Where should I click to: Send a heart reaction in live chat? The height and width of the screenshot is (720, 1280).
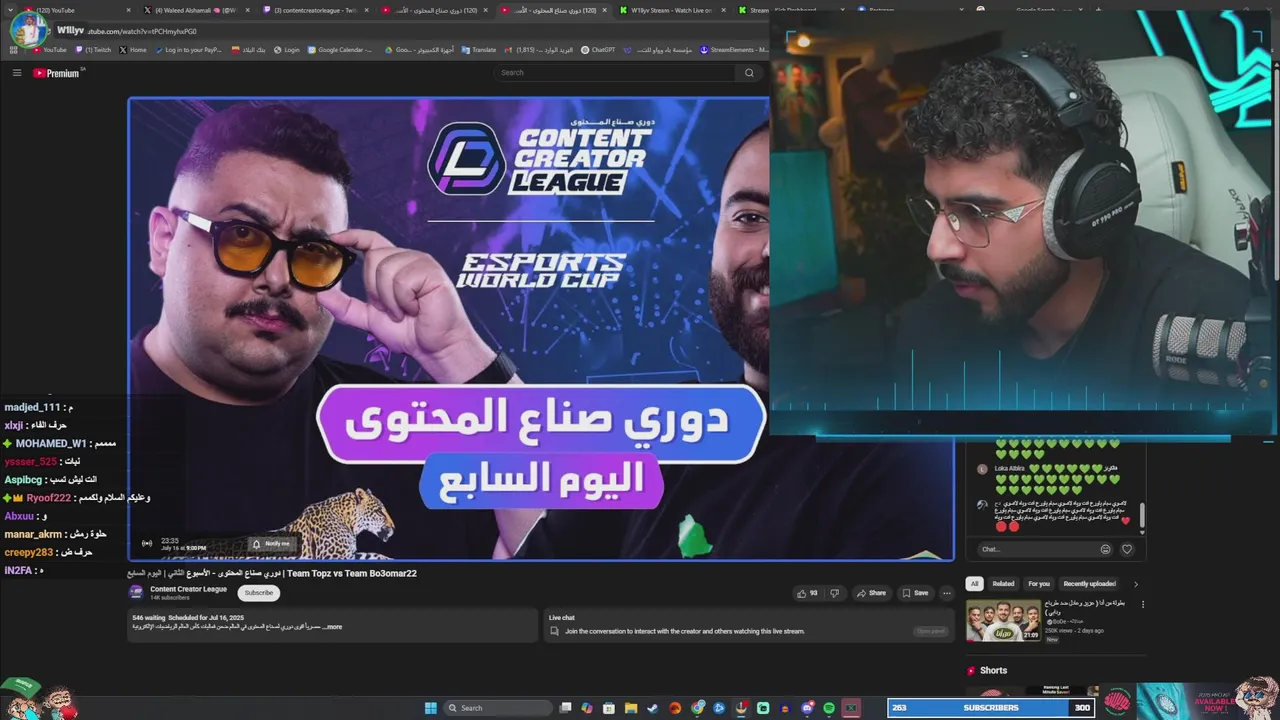1127,549
